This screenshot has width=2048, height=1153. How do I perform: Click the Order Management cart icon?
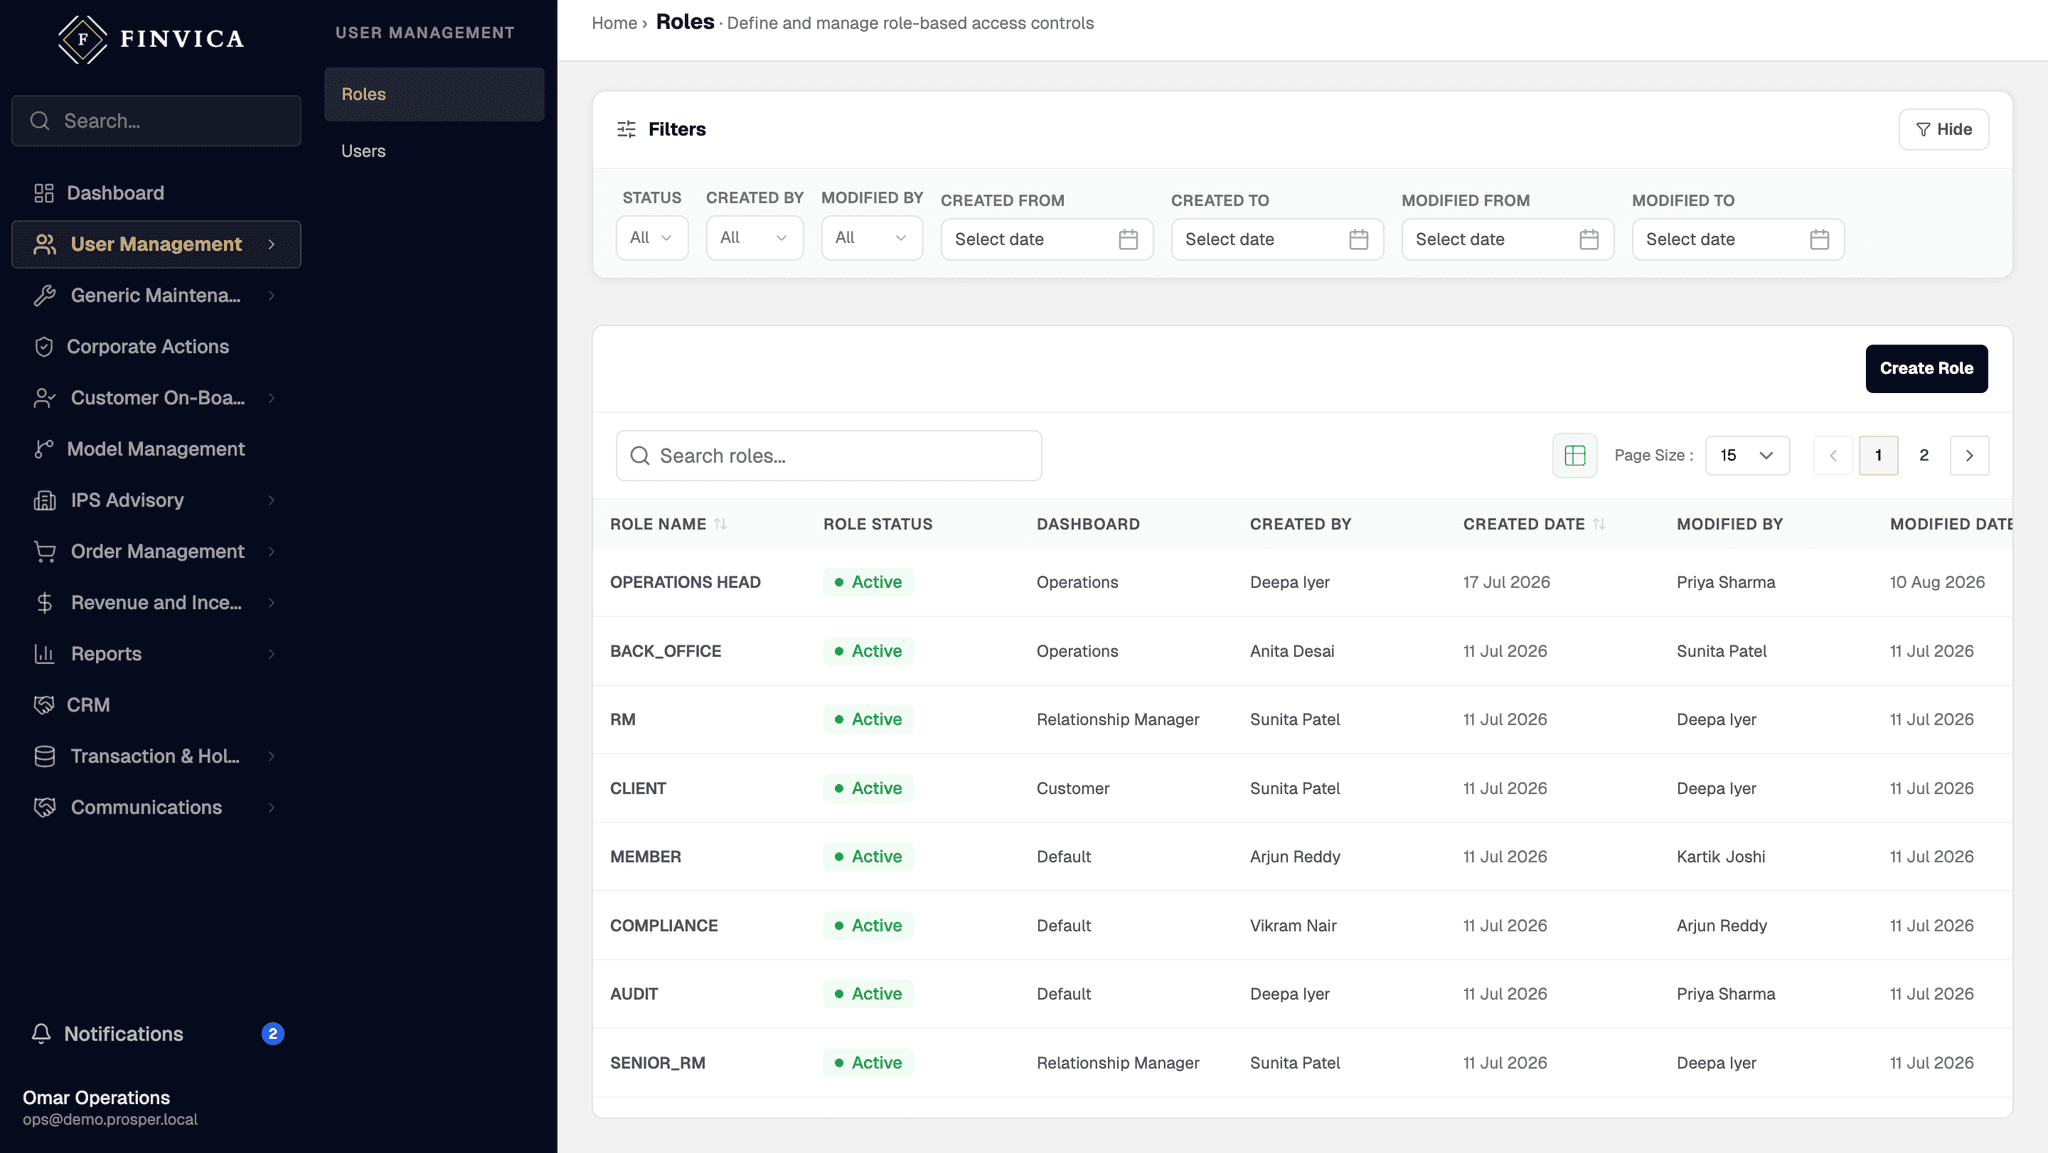point(44,551)
